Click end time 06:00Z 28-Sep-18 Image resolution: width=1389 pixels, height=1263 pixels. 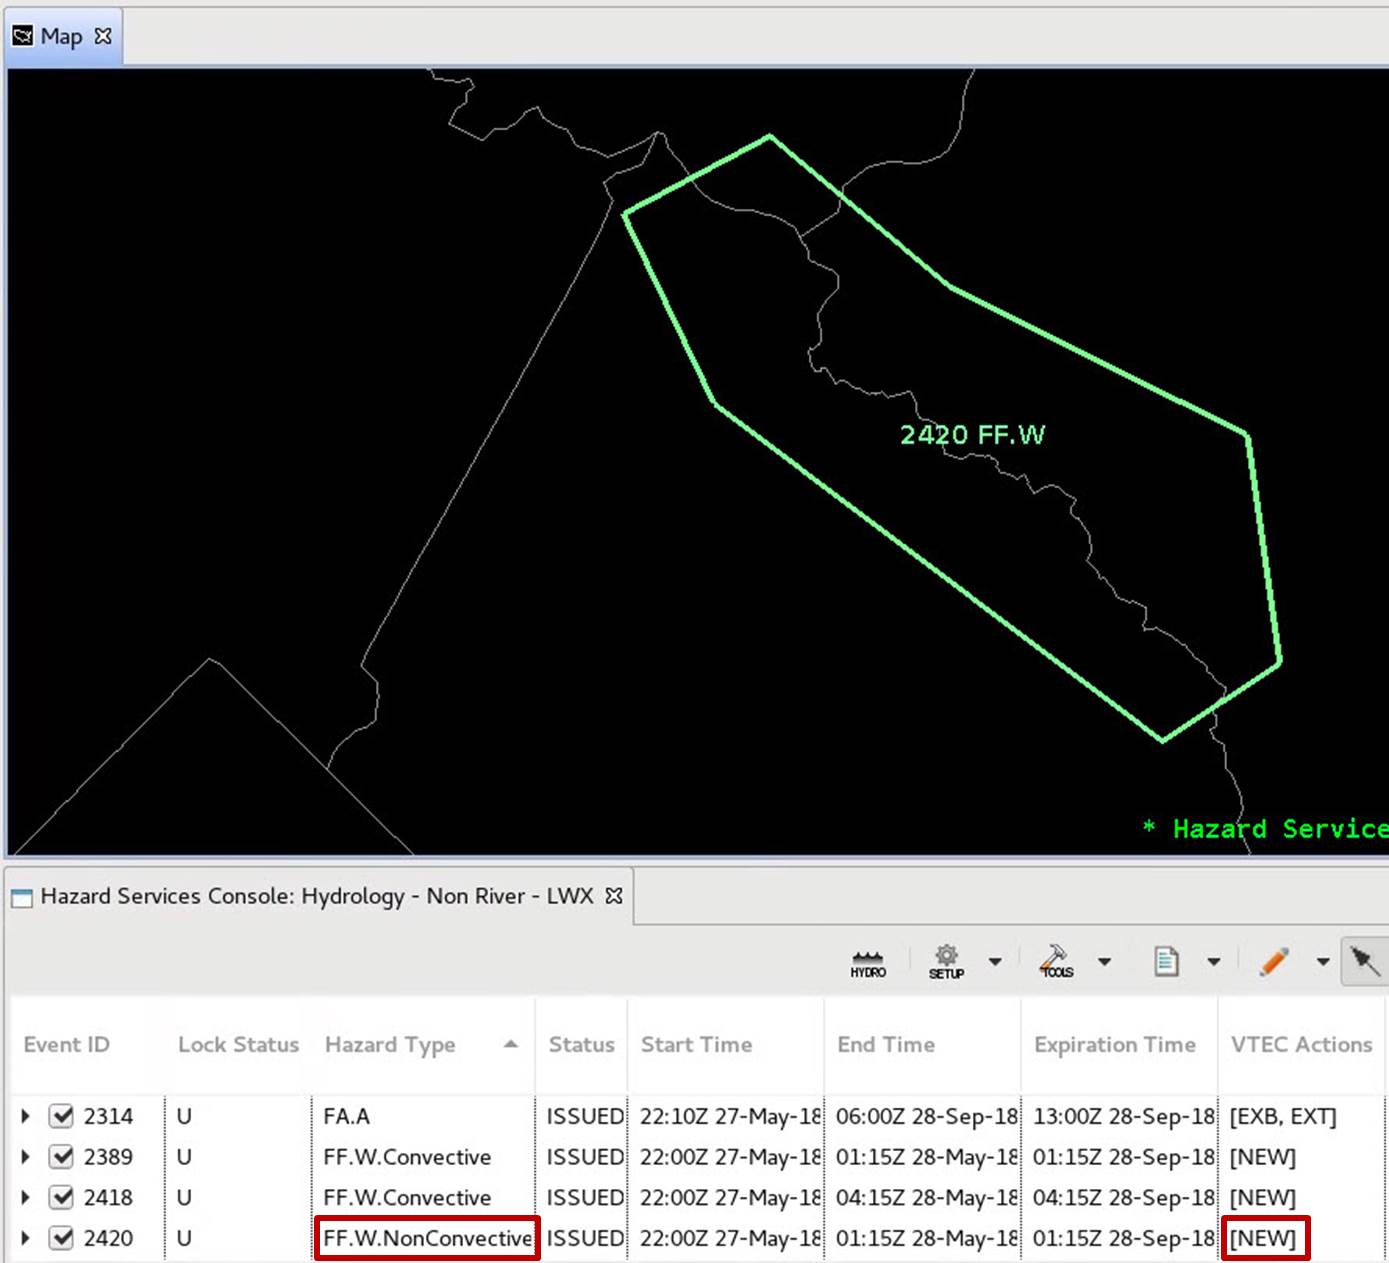927,1116
